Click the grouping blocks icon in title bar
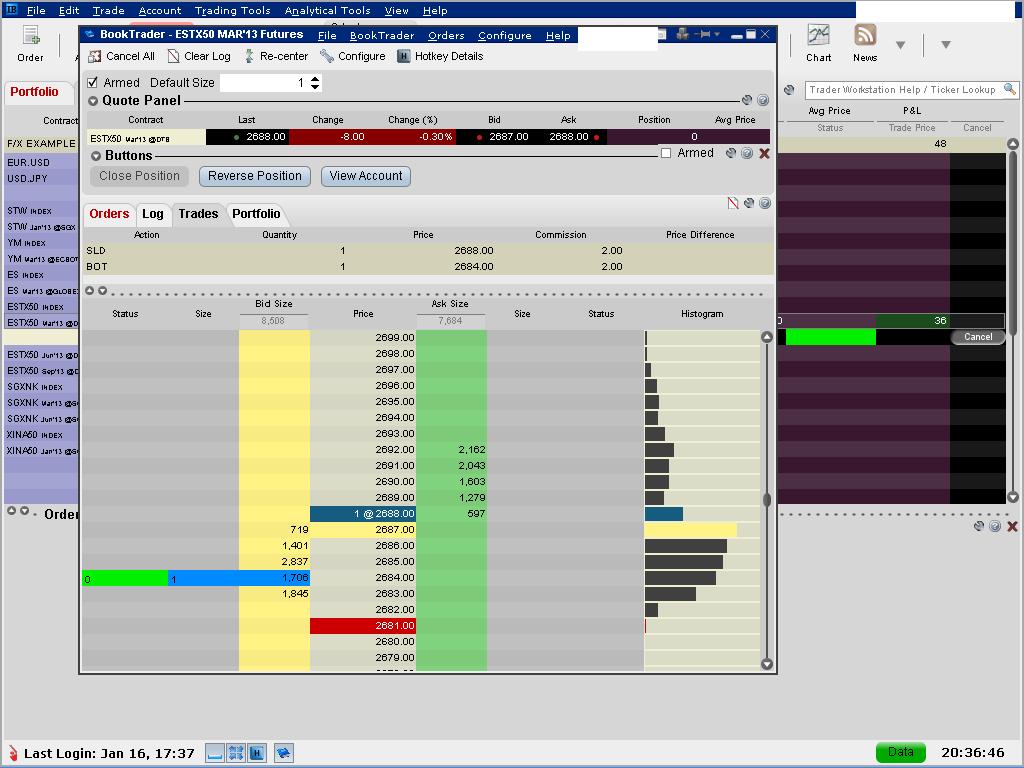 point(683,34)
